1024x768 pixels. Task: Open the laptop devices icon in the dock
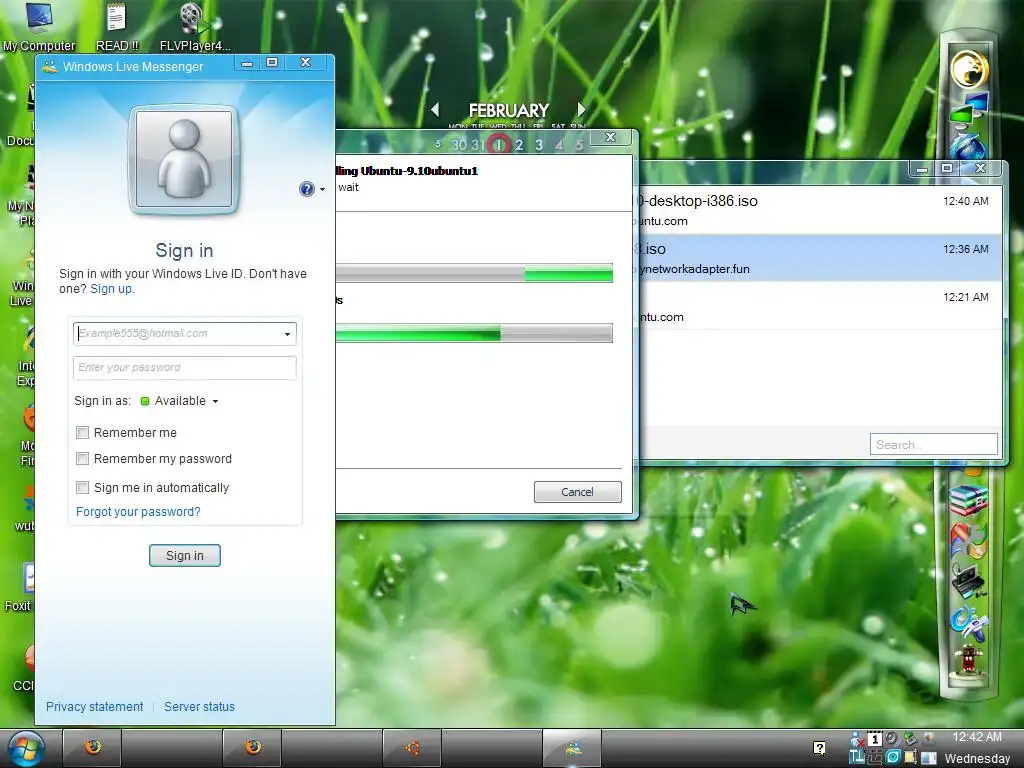click(x=968, y=581)
